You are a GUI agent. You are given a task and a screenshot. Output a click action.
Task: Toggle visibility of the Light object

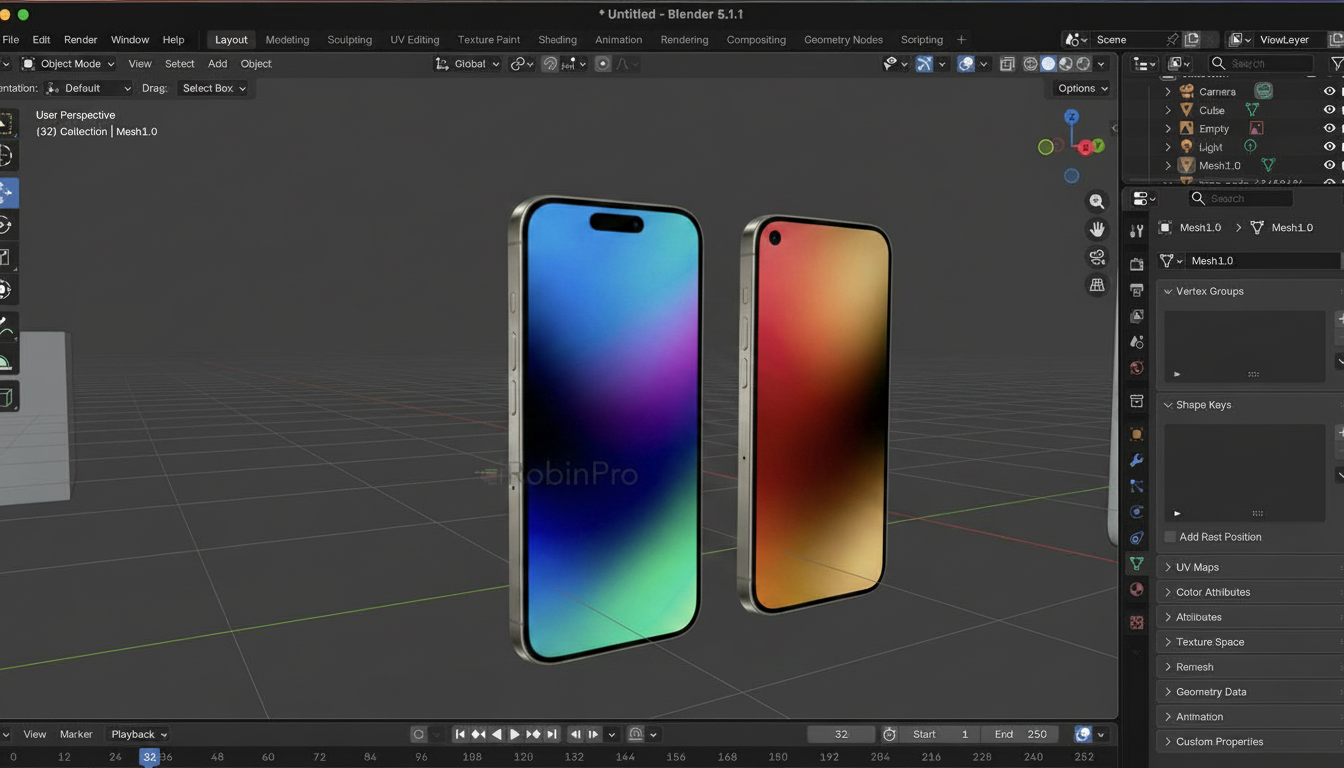[x=1329, y=147]
